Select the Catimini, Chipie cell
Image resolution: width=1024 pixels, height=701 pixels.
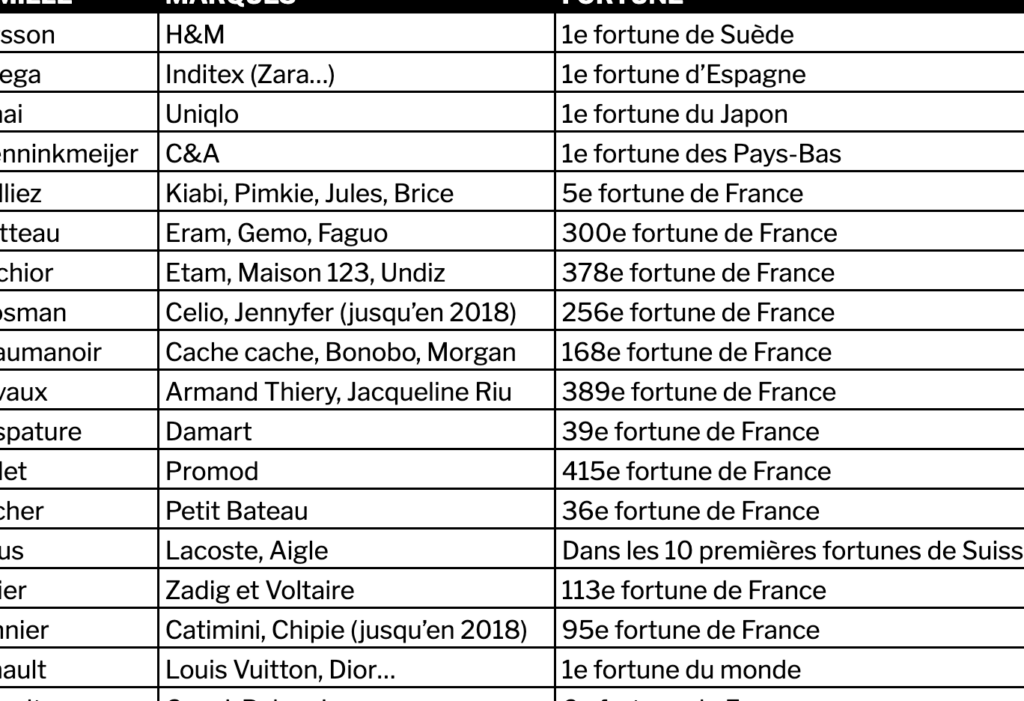click(x=357, y=629)
